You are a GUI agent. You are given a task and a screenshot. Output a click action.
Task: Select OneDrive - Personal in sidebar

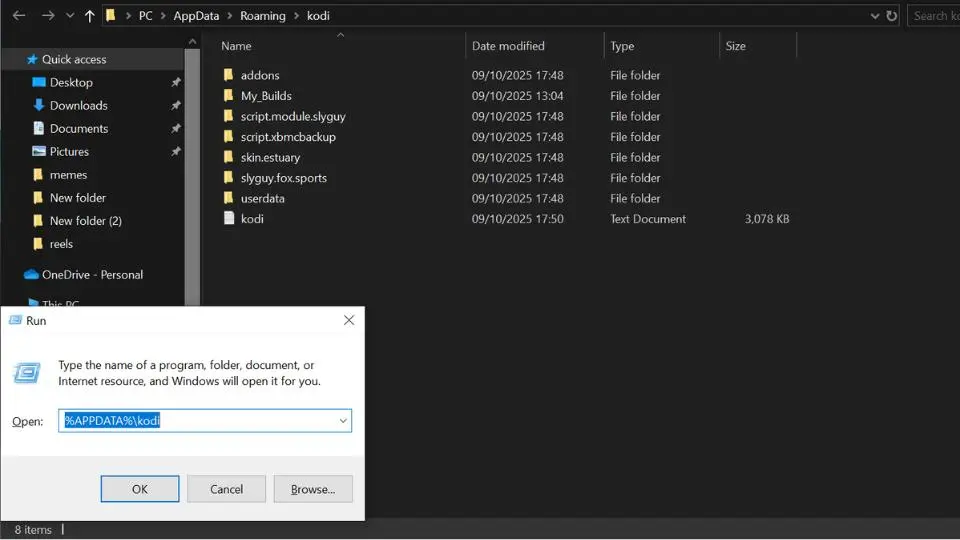pos(92,275)
